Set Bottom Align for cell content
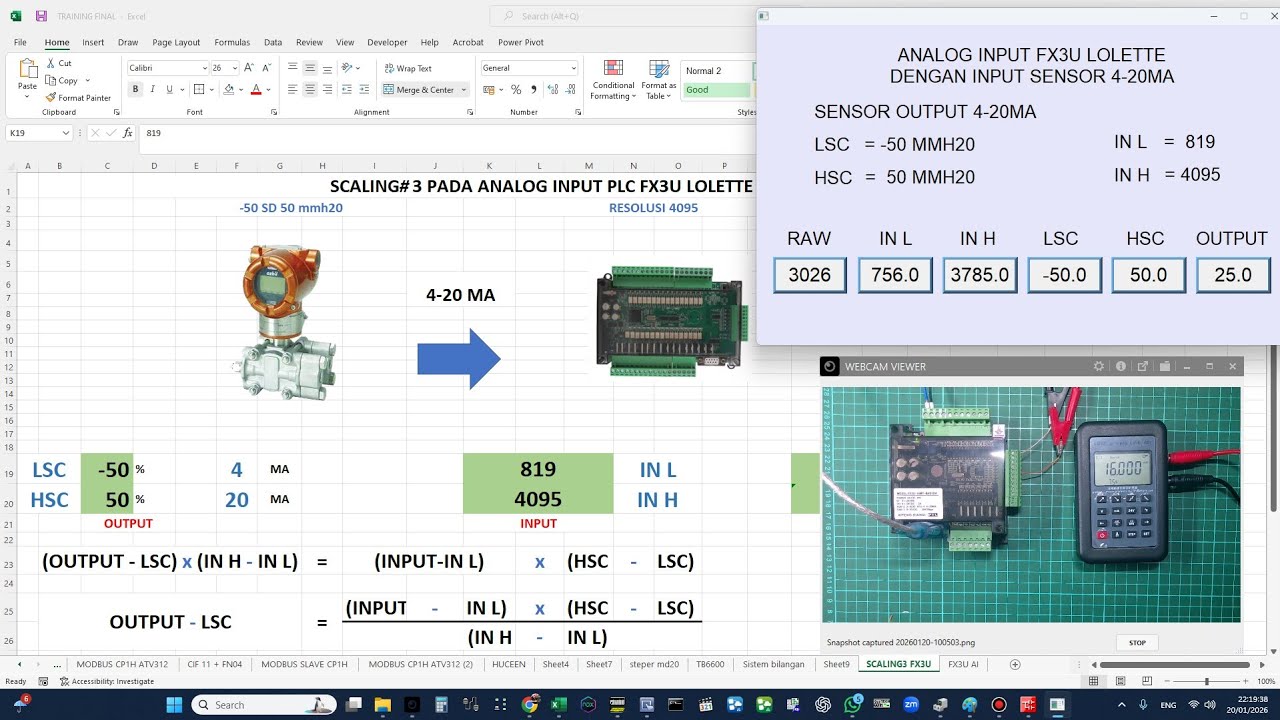The width and height of the screenshot is (1280, 720). (327, 68)
